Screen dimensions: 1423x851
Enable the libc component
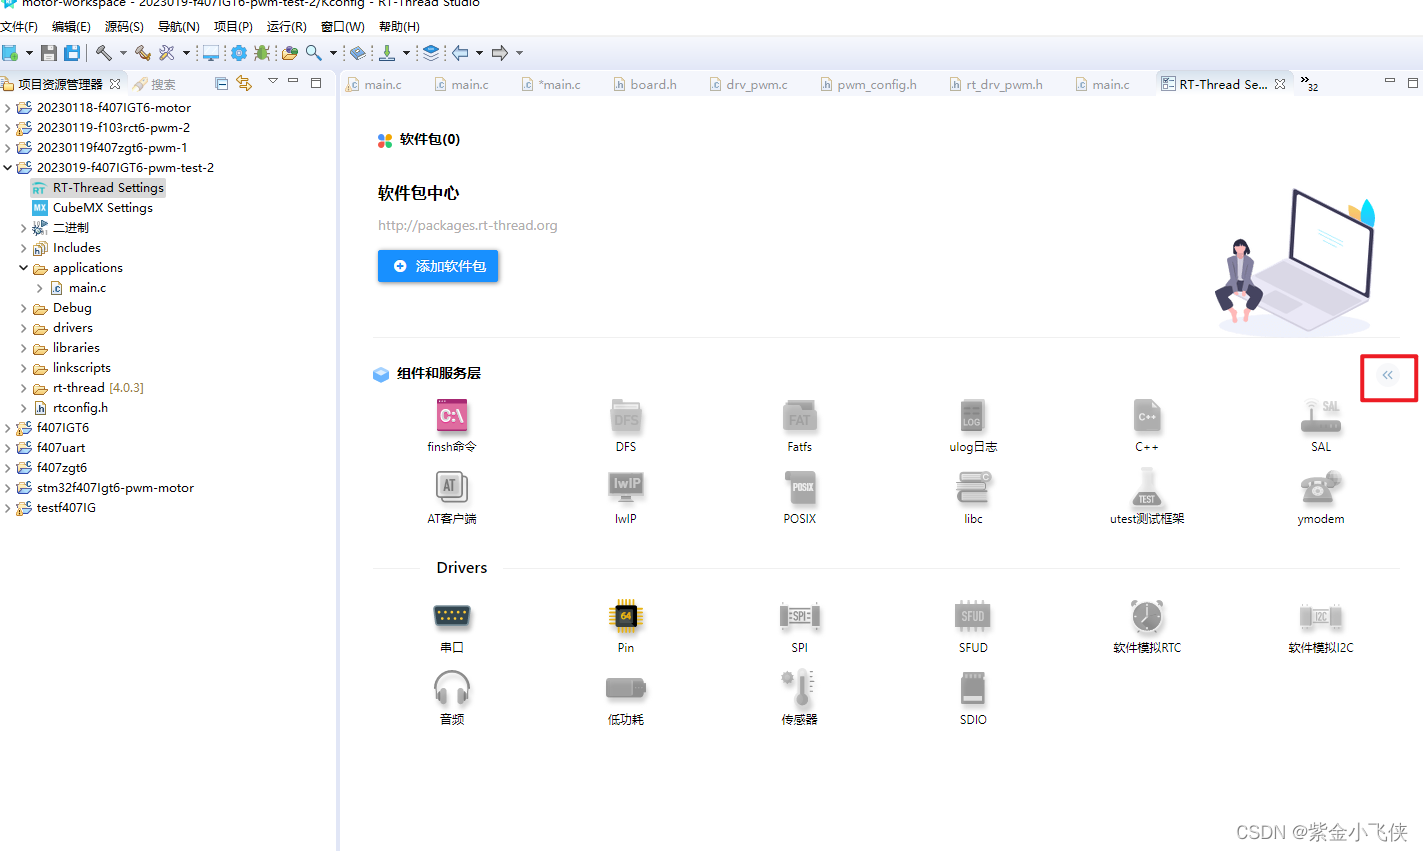click(973, 497)
